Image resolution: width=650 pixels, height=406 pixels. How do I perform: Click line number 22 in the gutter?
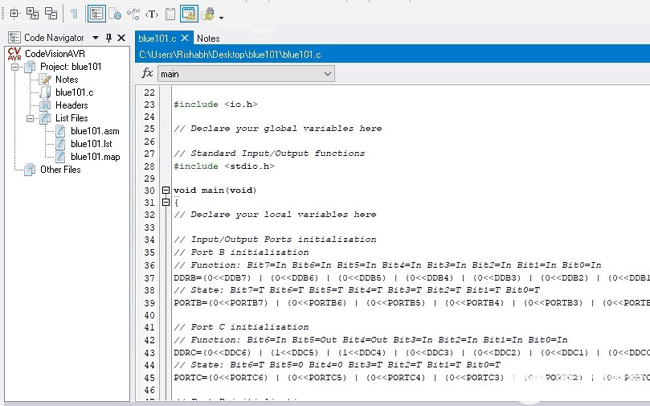pos(149,92)
